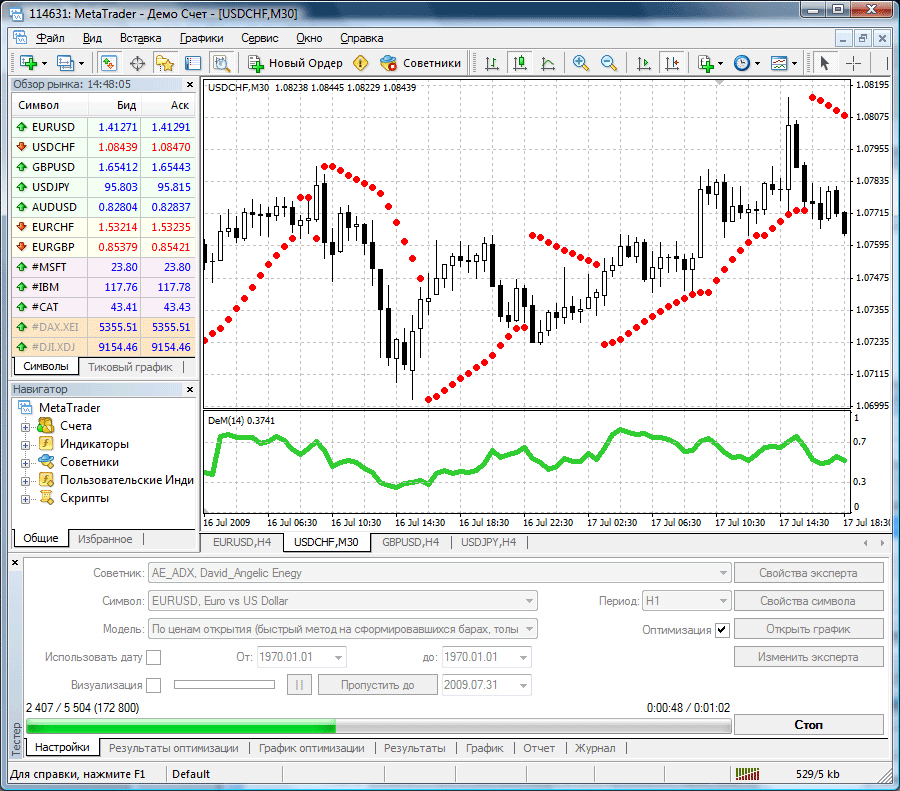Switch to the Избранное tab

click(105, 539)
